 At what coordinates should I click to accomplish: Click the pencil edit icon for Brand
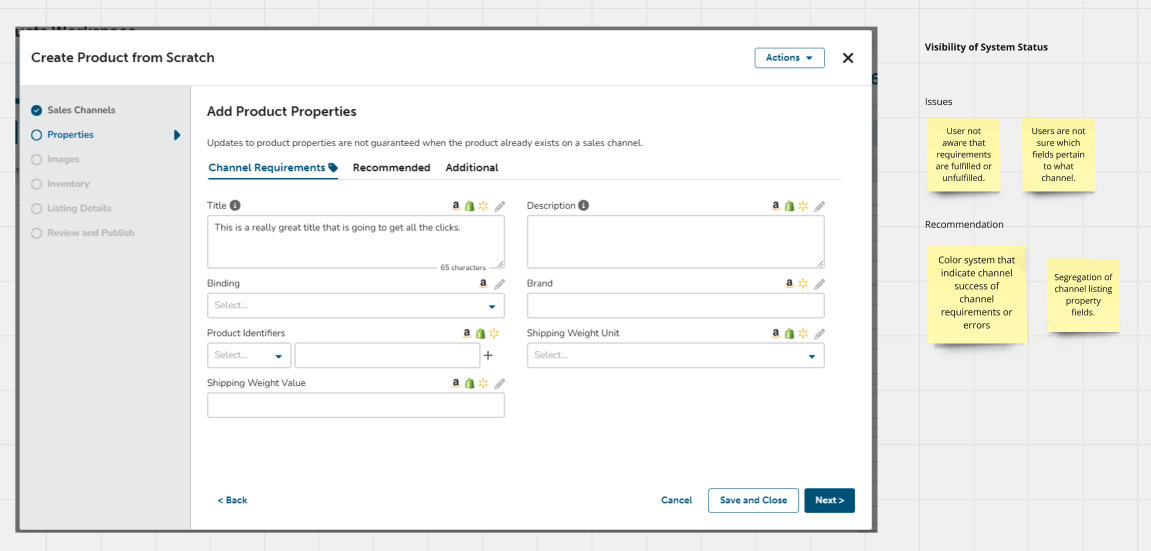pyautogui.click(x=820, y=284)
